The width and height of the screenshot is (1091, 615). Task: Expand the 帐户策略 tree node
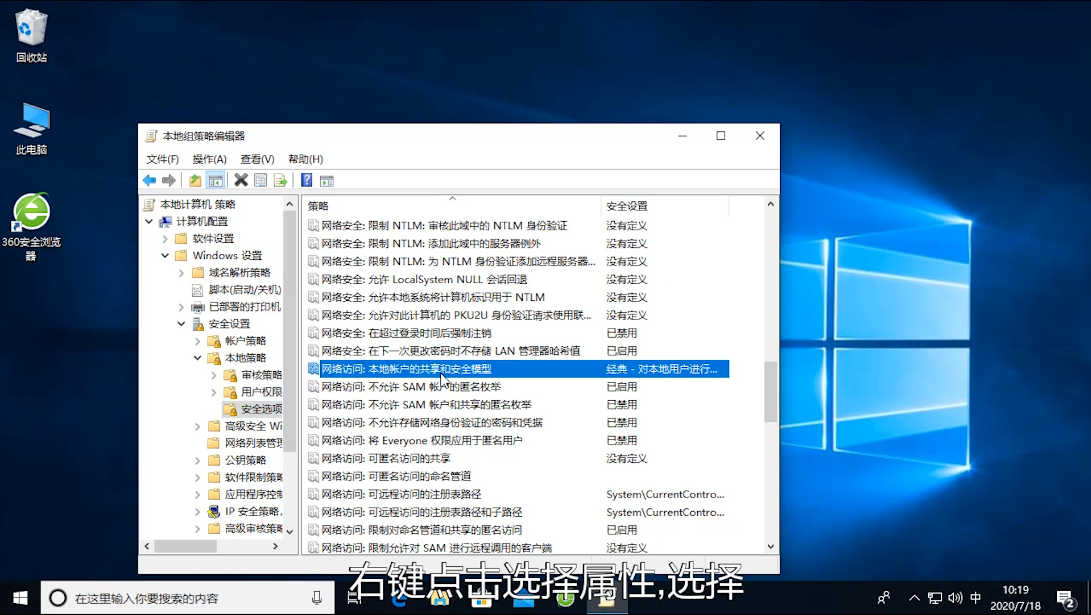click(x=198, y=341)
